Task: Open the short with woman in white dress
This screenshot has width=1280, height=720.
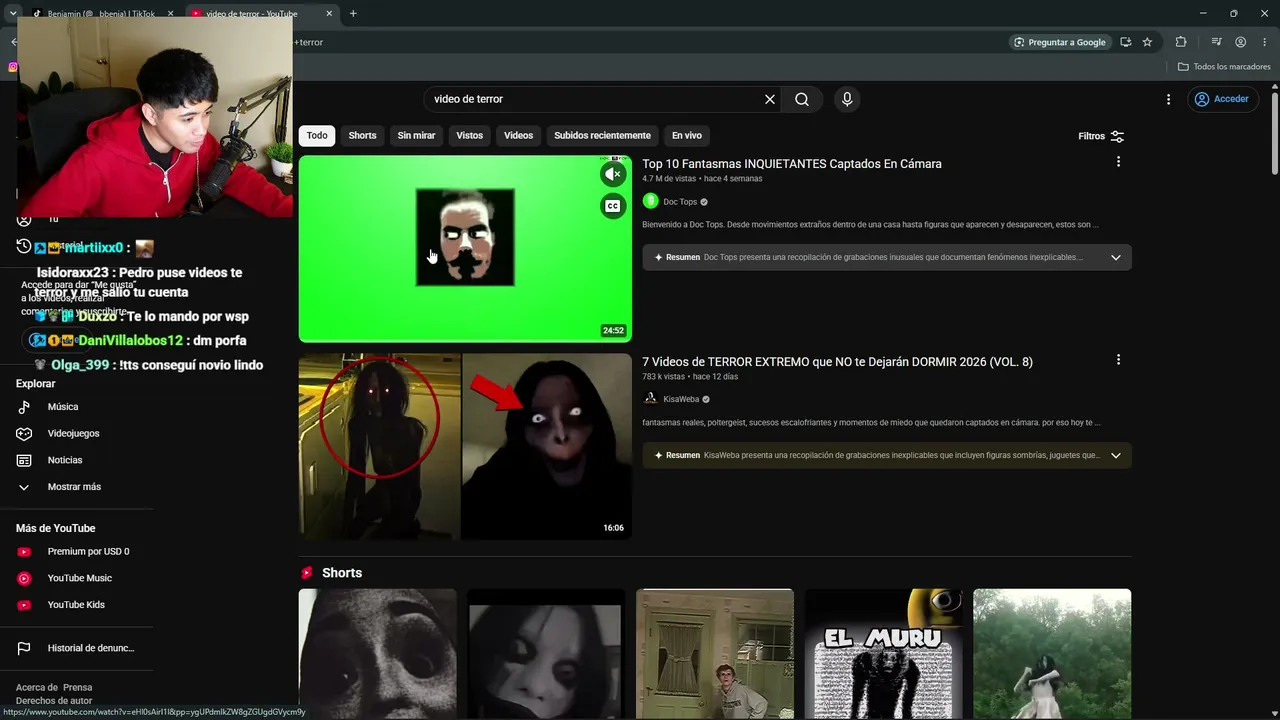Action: point(1052,654)
